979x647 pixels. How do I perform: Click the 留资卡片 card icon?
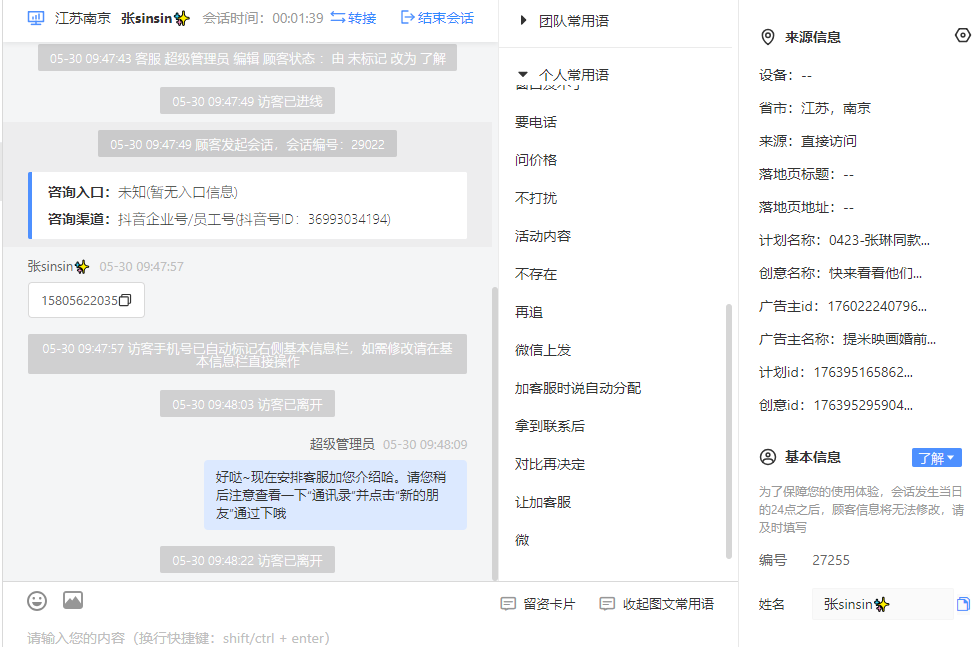508,604
